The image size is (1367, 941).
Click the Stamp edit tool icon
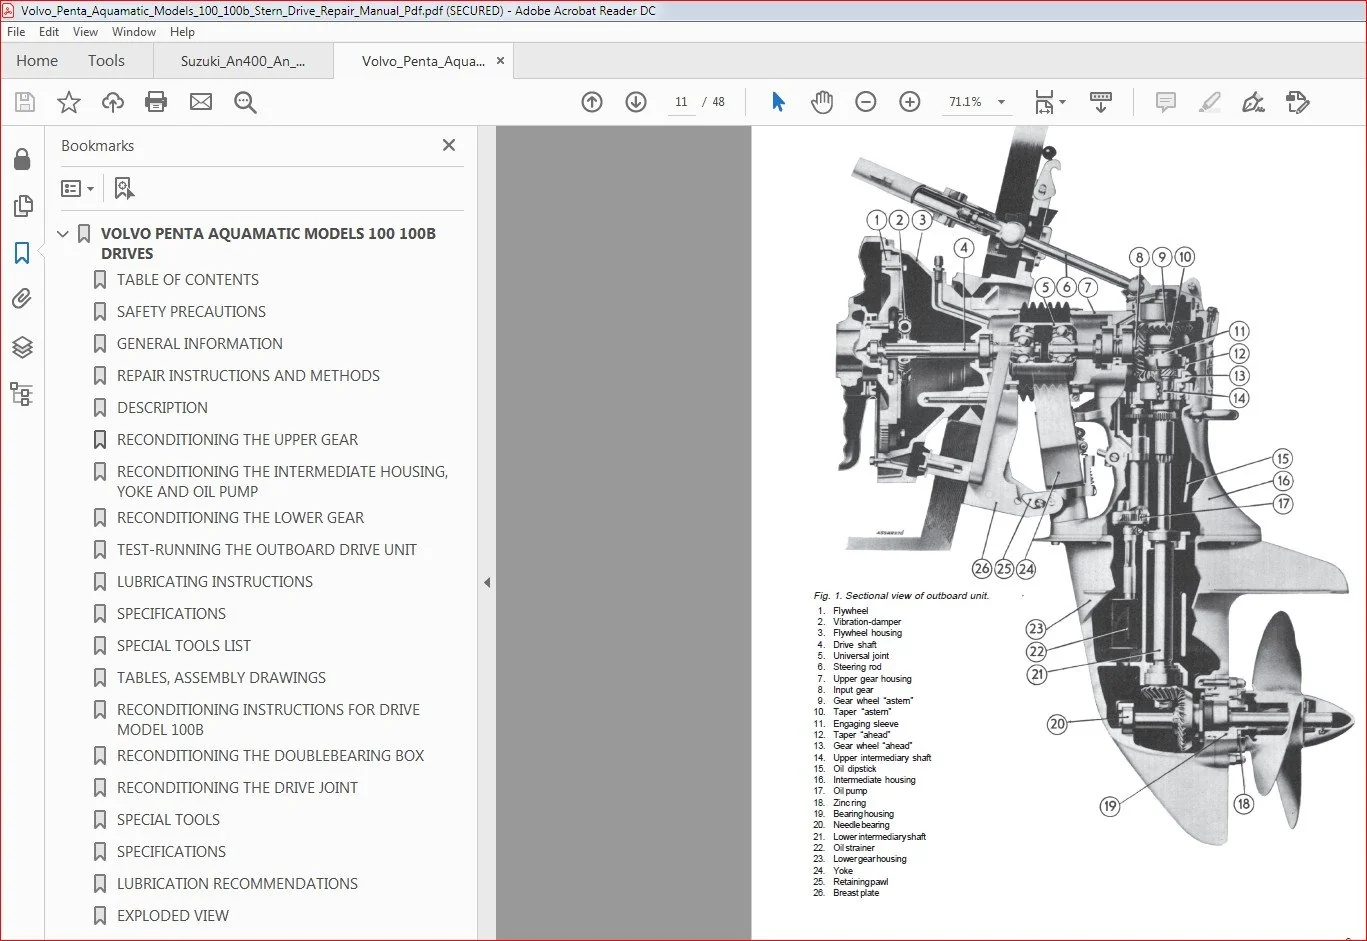pos(1298,102)
